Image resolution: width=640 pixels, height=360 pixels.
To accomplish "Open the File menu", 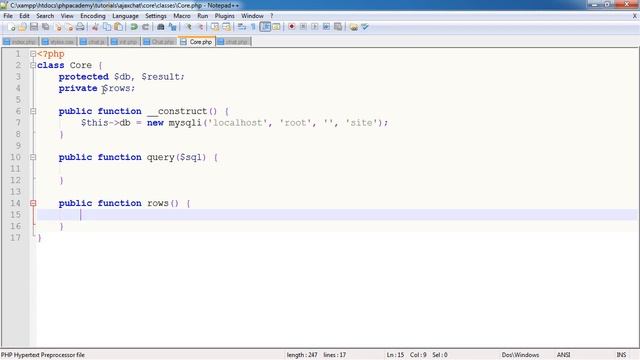I will pos(8,16).
